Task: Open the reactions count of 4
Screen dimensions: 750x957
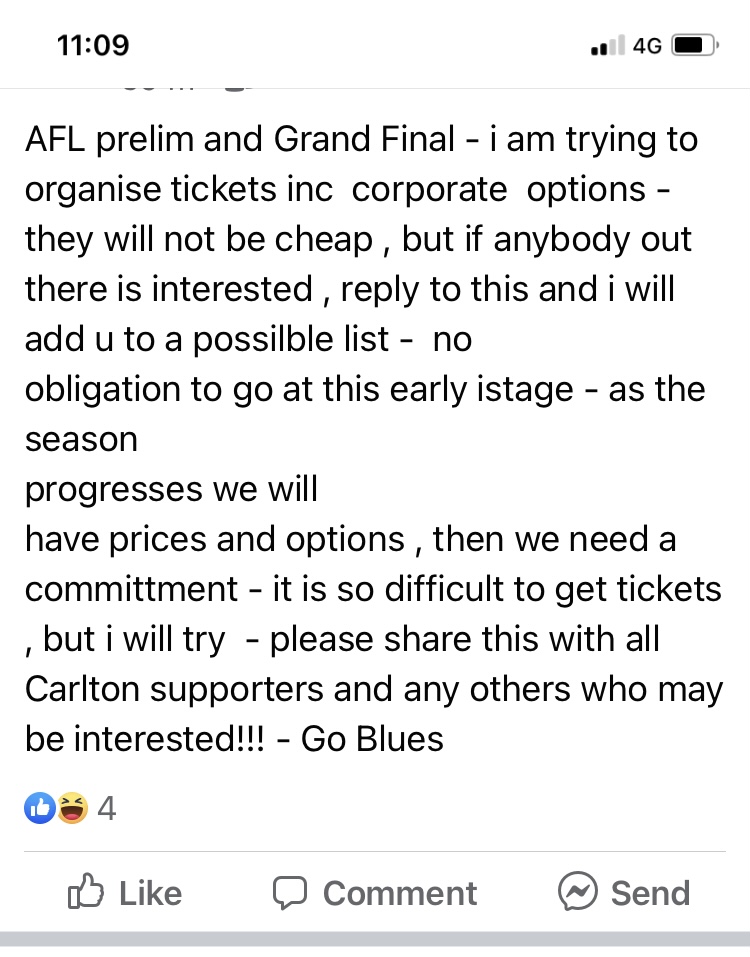Action: (106, 807)
